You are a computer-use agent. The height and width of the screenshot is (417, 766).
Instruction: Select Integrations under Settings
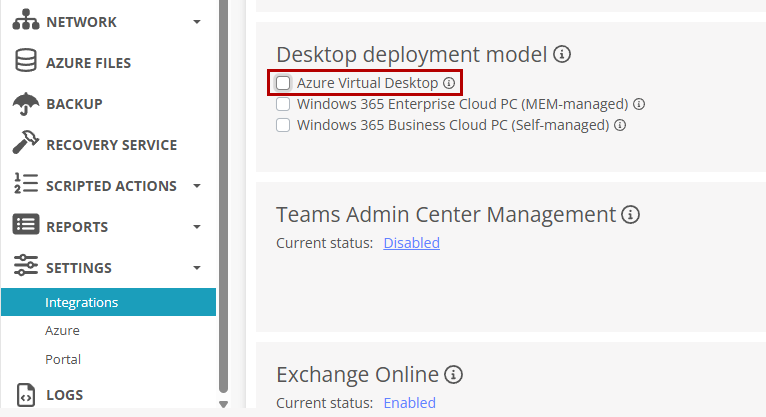pyautogui.click(x=108, y=302)
